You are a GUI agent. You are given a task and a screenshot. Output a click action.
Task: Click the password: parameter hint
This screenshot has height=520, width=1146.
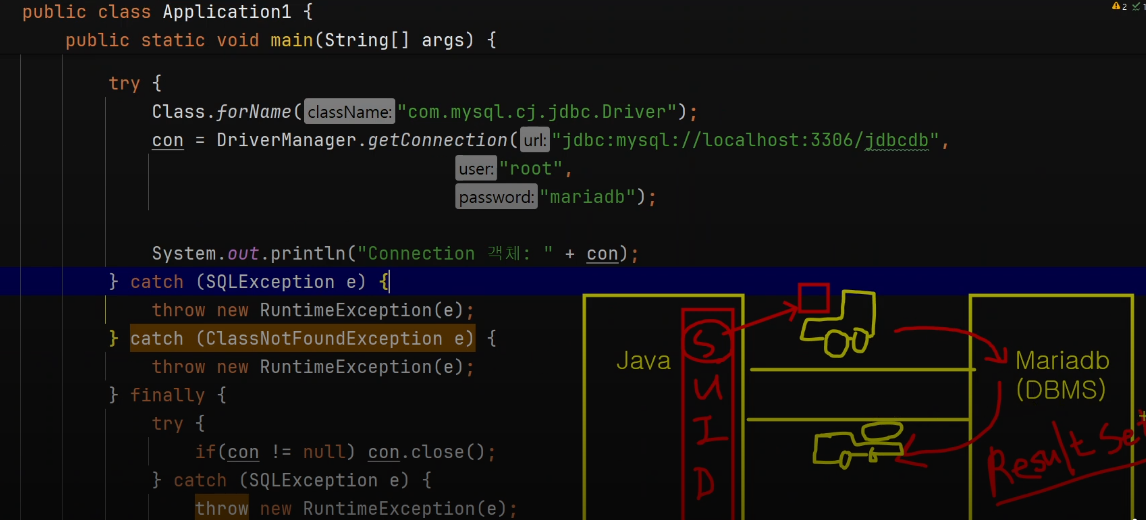497,197
